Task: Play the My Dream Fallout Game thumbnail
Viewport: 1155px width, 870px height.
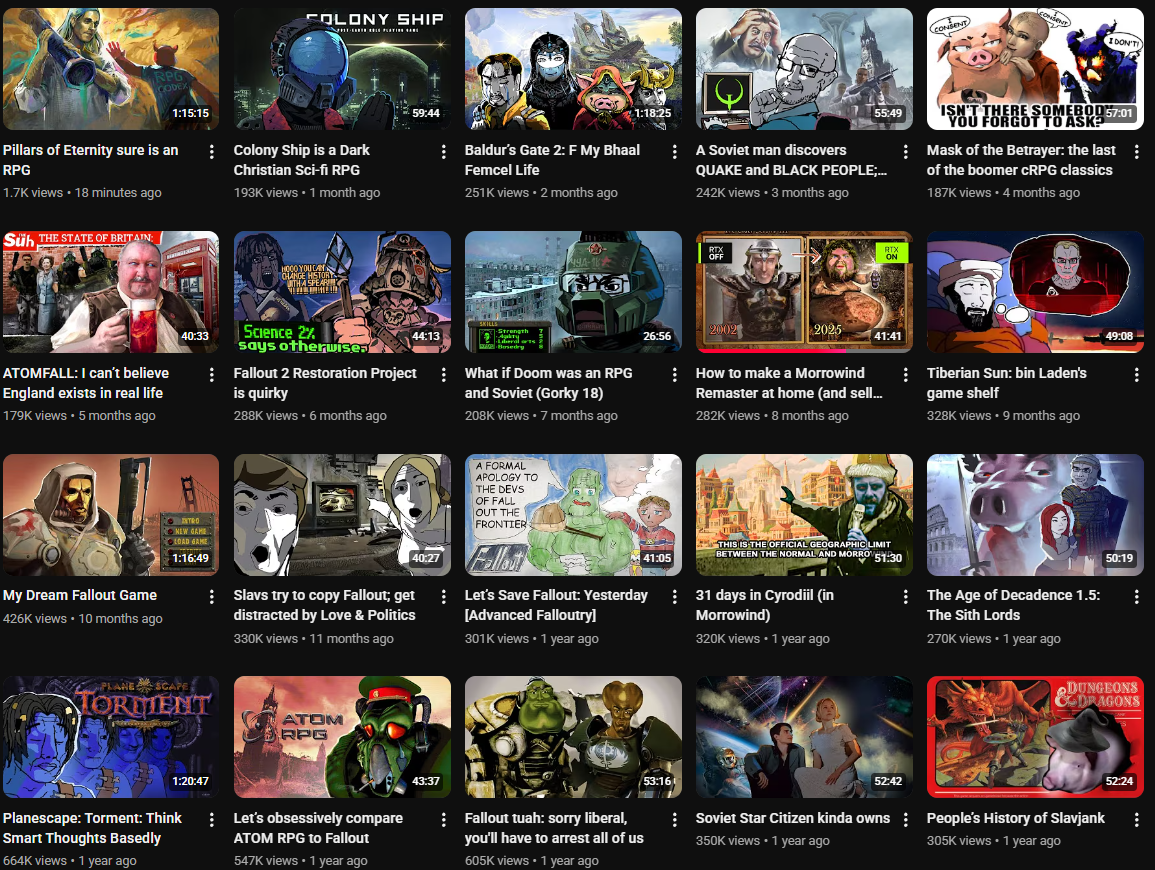Action: point(110,515)
